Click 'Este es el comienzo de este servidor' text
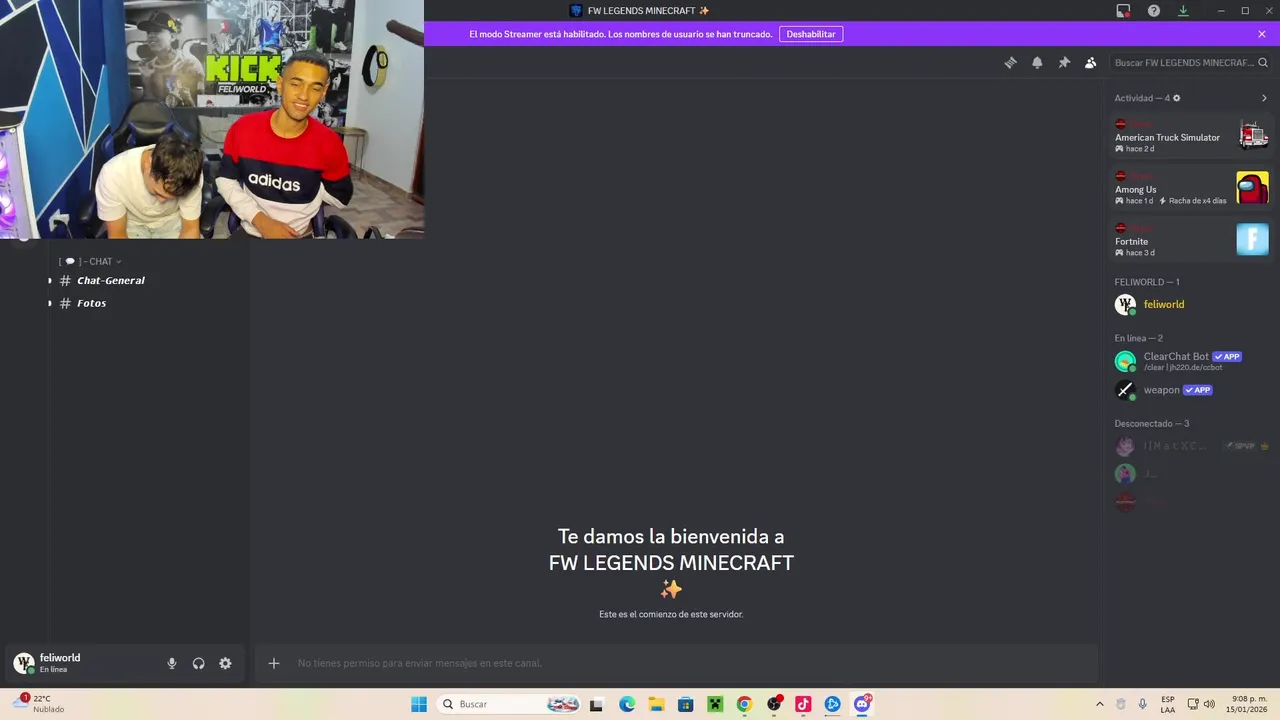1280x720 pixels. 671,614
